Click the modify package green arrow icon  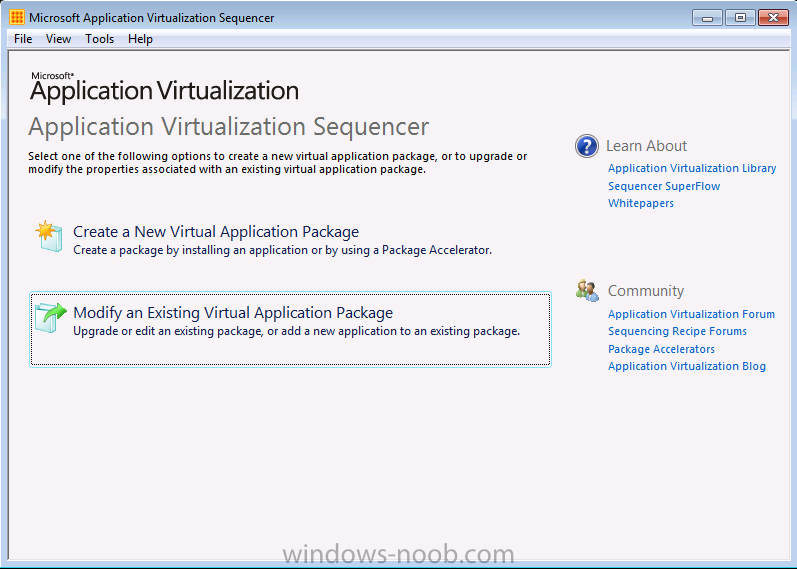pos(50,318)
